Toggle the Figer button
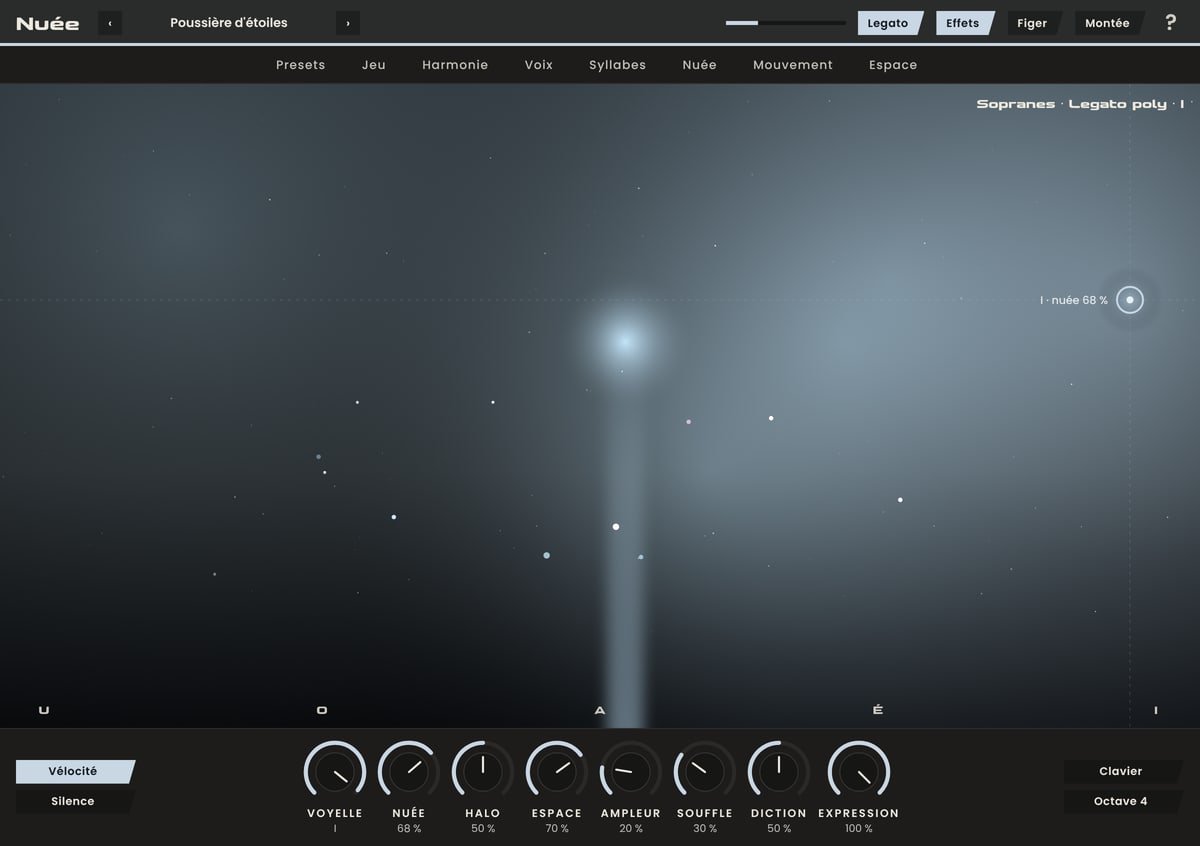 [x=1033, y=23]
